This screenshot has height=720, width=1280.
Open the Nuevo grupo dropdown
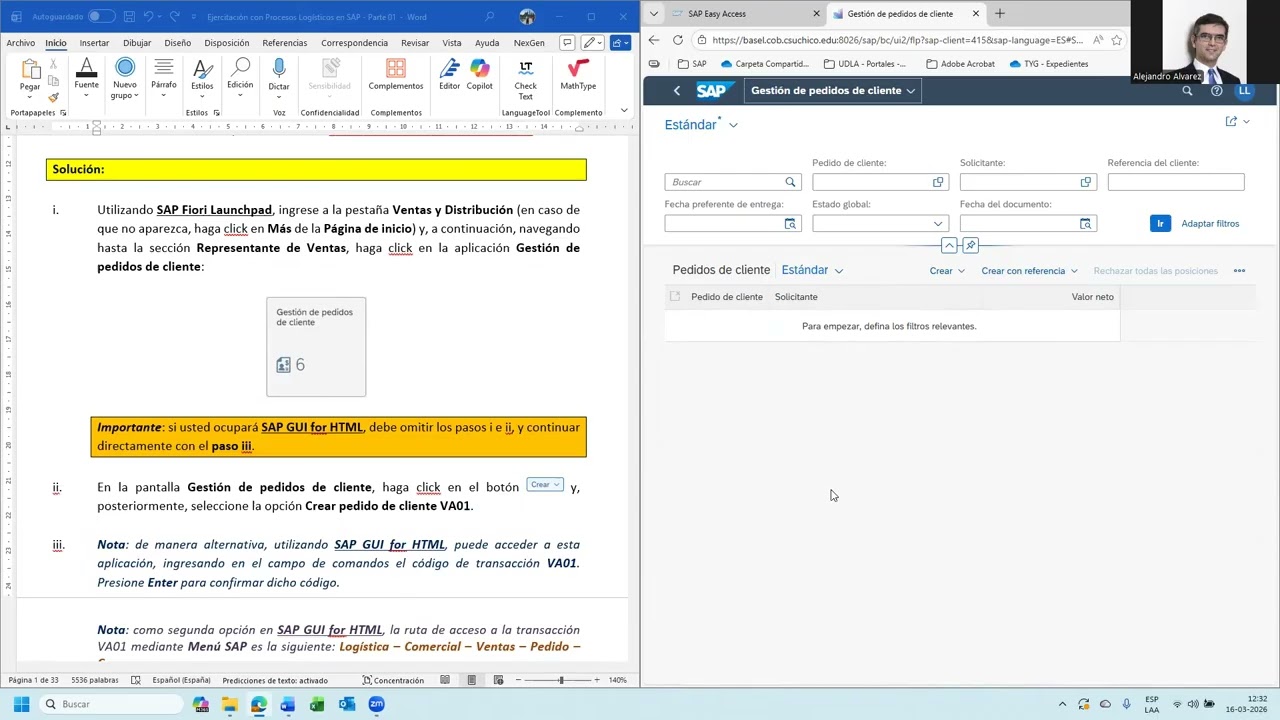125,78
